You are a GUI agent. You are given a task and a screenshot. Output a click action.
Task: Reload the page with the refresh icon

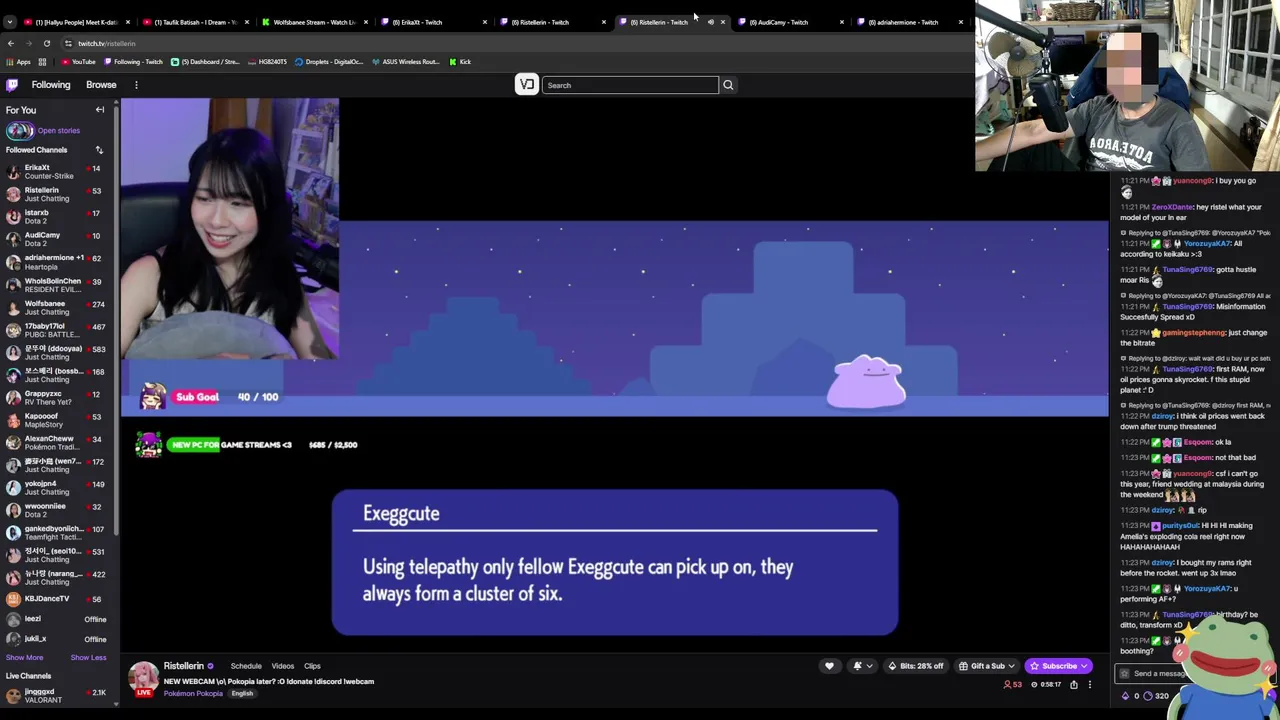[x=47, y=43]
